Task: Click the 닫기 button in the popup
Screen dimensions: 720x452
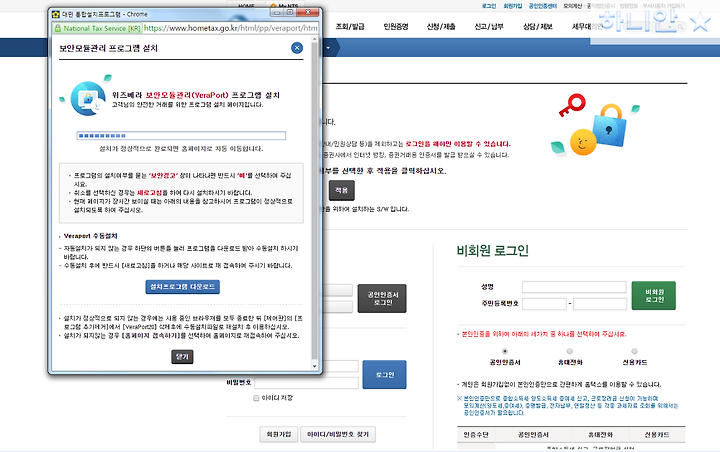Action: coord(182,357)
